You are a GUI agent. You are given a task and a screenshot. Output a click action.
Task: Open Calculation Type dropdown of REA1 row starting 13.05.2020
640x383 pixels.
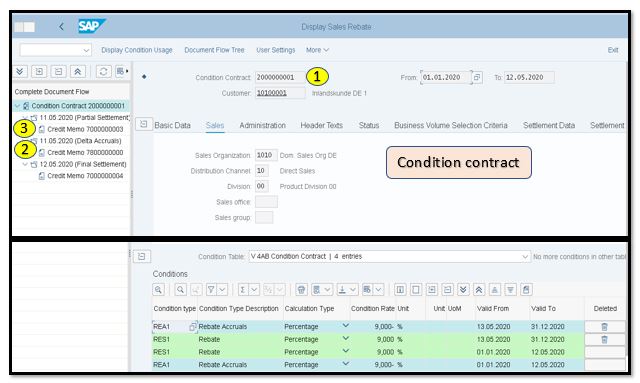346,326
